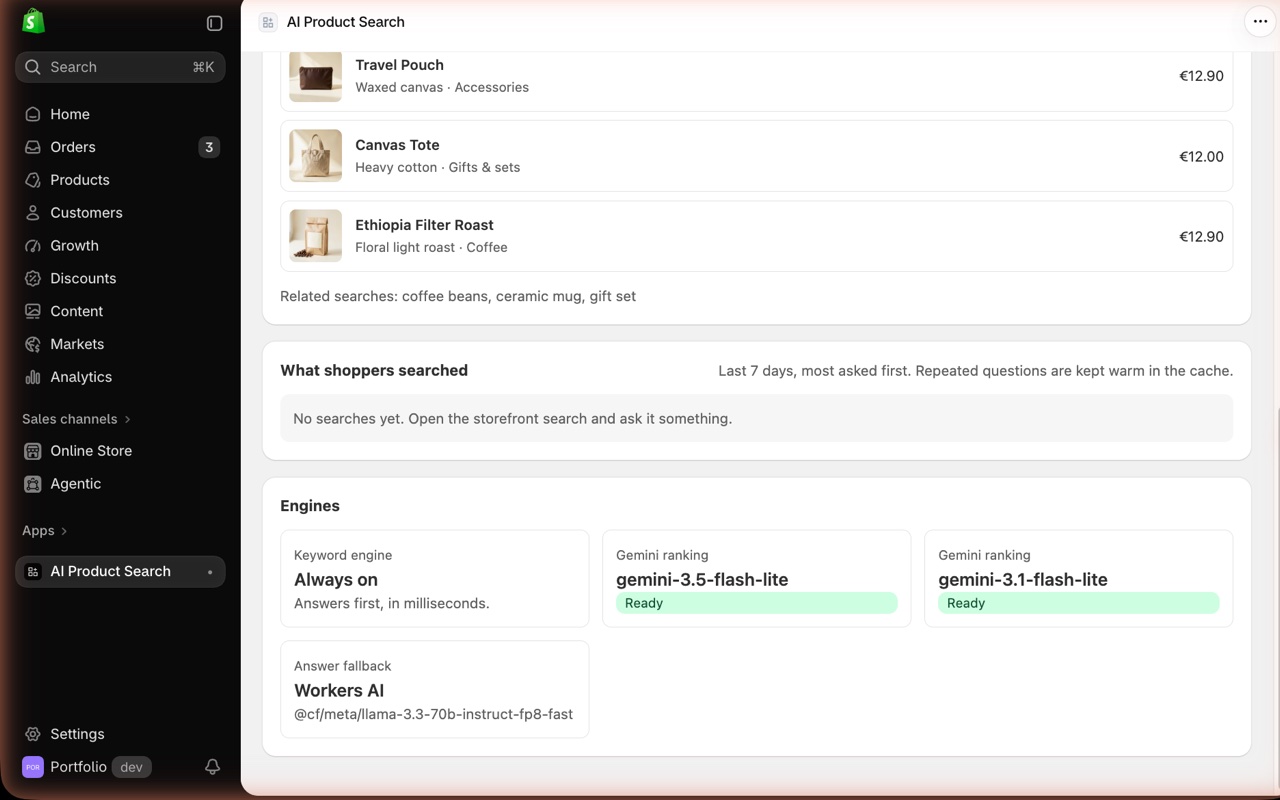Click the Agentic channel icon

33,484
